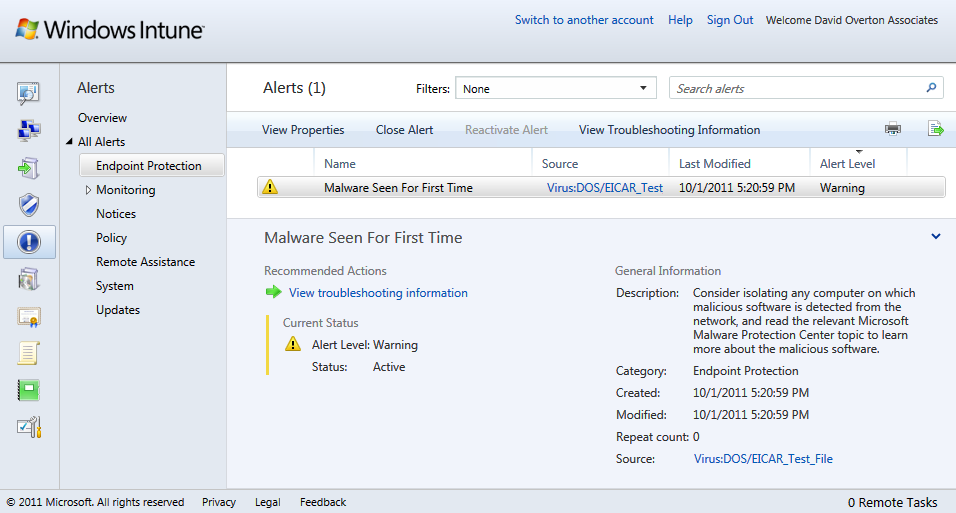The height and width of the screenshot is (513, 956).
Task: Click View Properties in the toolbar
Action: (303, 129)
